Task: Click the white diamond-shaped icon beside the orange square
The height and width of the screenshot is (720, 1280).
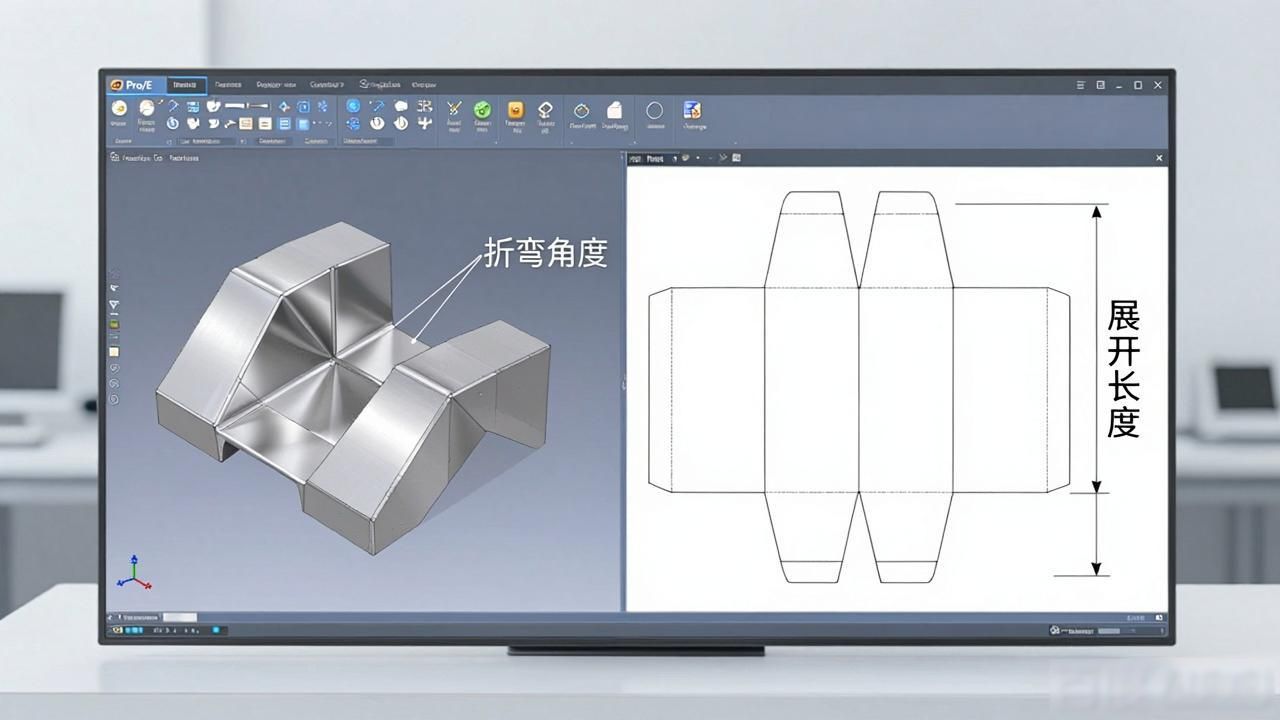Action: pos(545,109)
